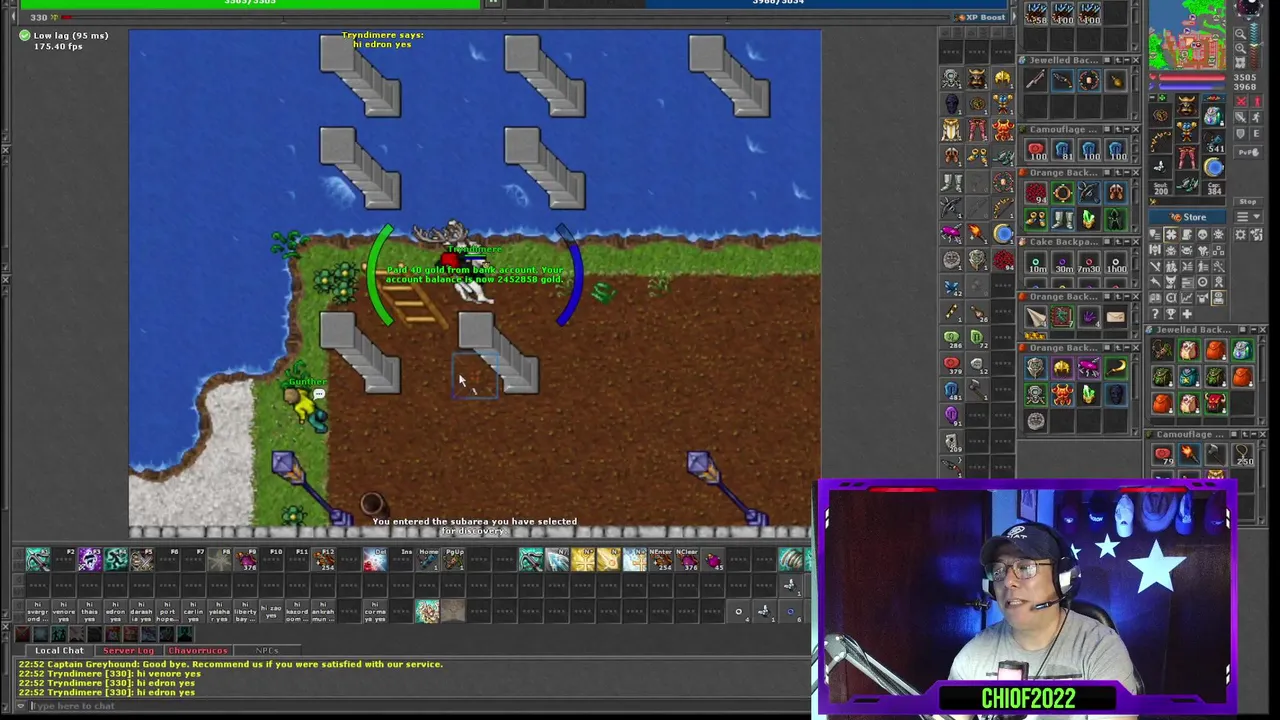Open the quest log scroll icon

[1187, 235]
